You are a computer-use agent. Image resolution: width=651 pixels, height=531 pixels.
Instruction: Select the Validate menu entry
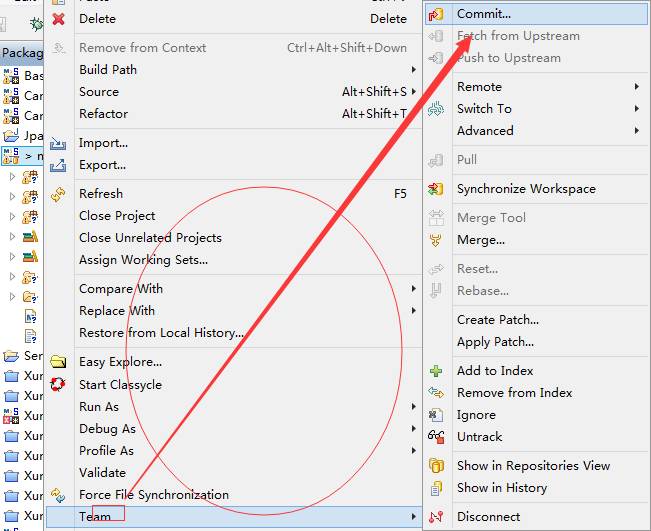pos(233,473)
